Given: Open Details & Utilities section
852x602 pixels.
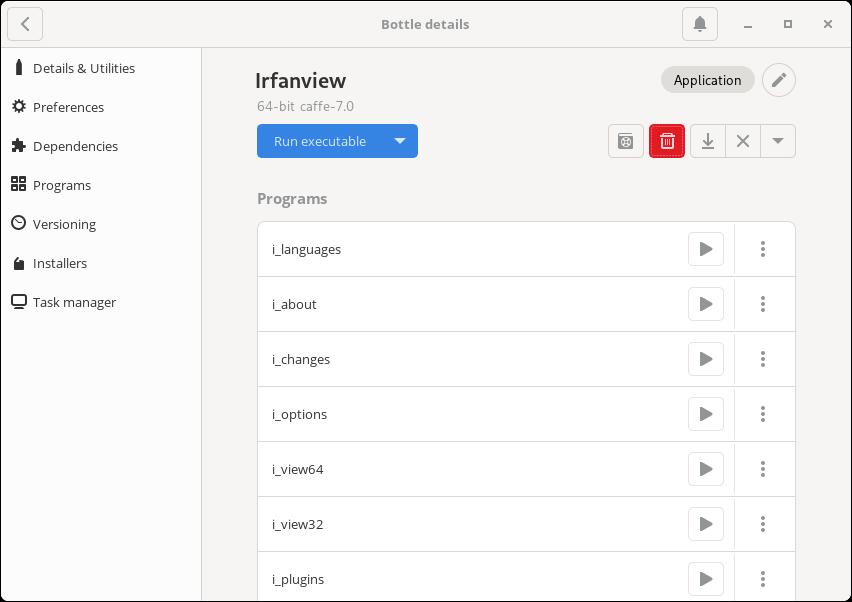Looking at the screenshot, I should coord(101,68).
